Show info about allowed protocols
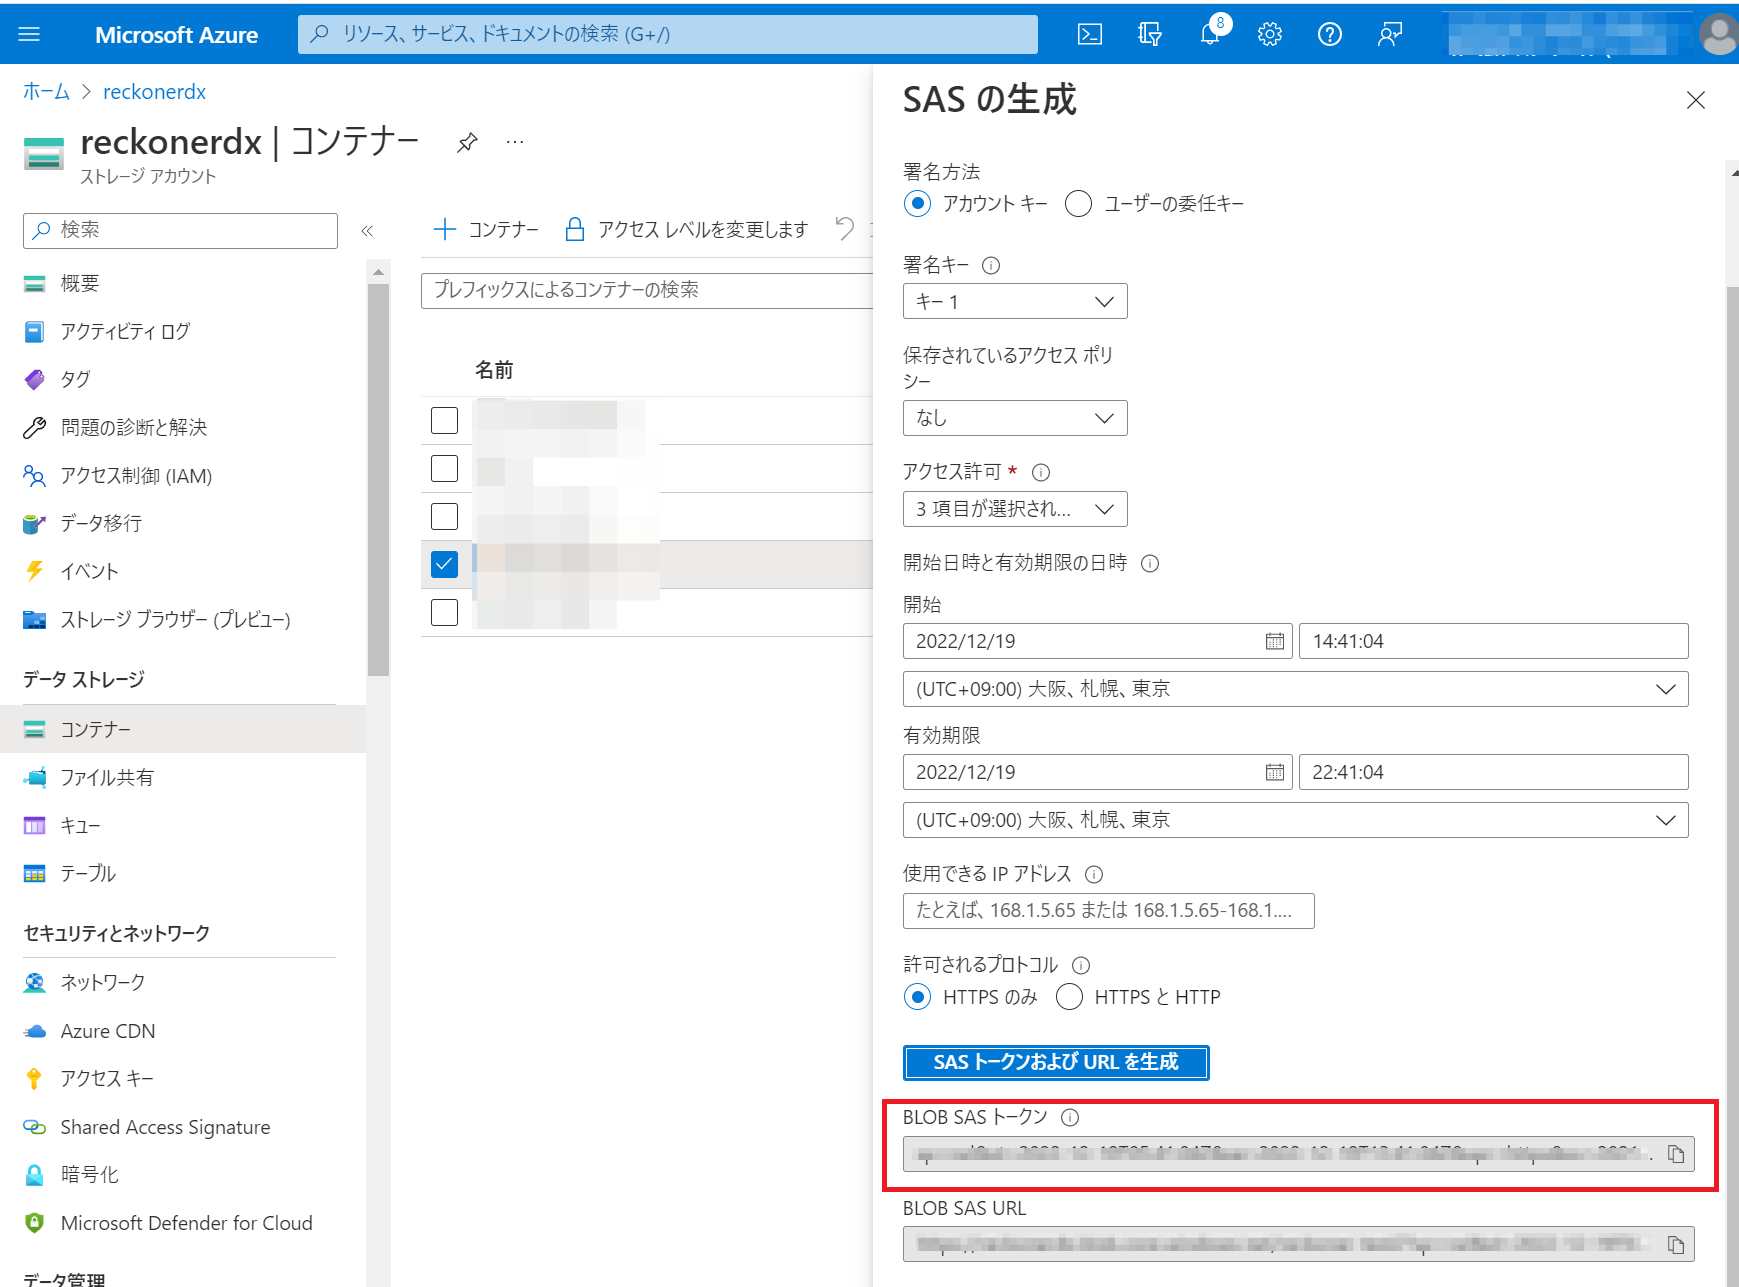This screenshot has height=1287, width=1739. (x=1081, y=965)
